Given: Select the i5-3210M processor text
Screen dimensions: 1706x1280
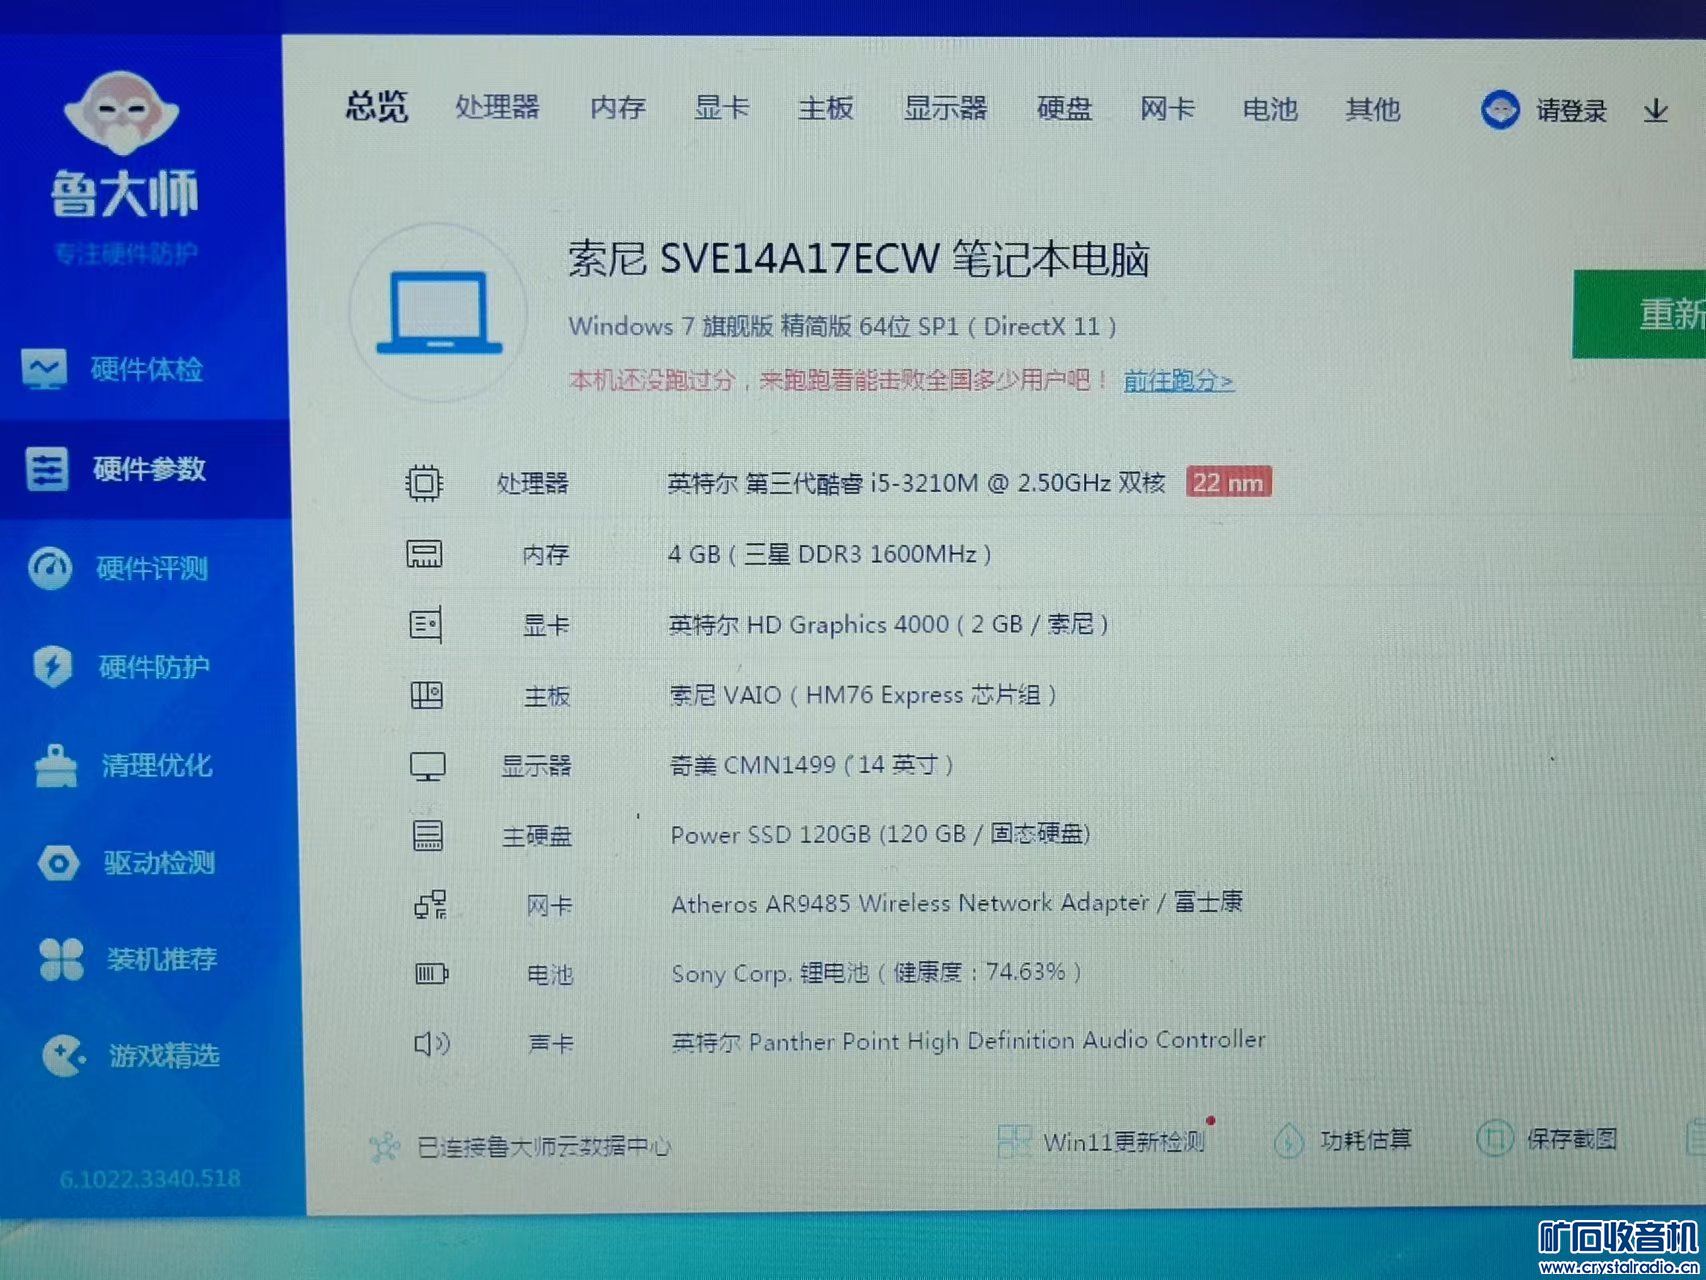Looking at the screenshot, I should 916,483.
